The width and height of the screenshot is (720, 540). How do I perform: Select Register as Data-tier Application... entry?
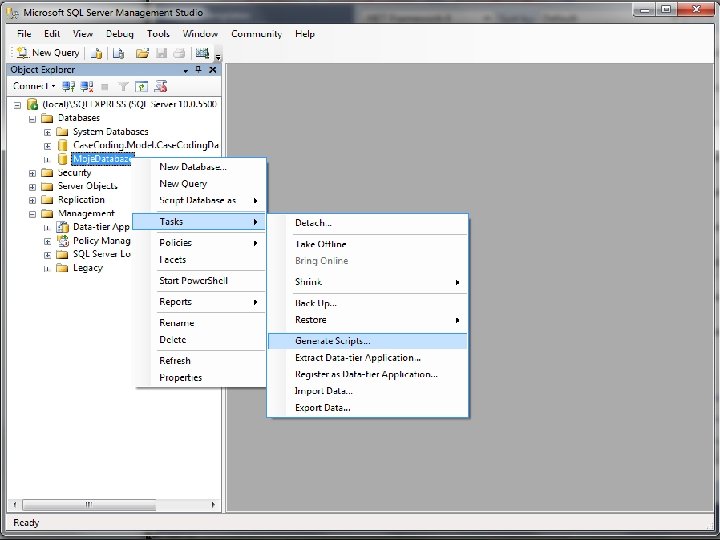point(367,374)
